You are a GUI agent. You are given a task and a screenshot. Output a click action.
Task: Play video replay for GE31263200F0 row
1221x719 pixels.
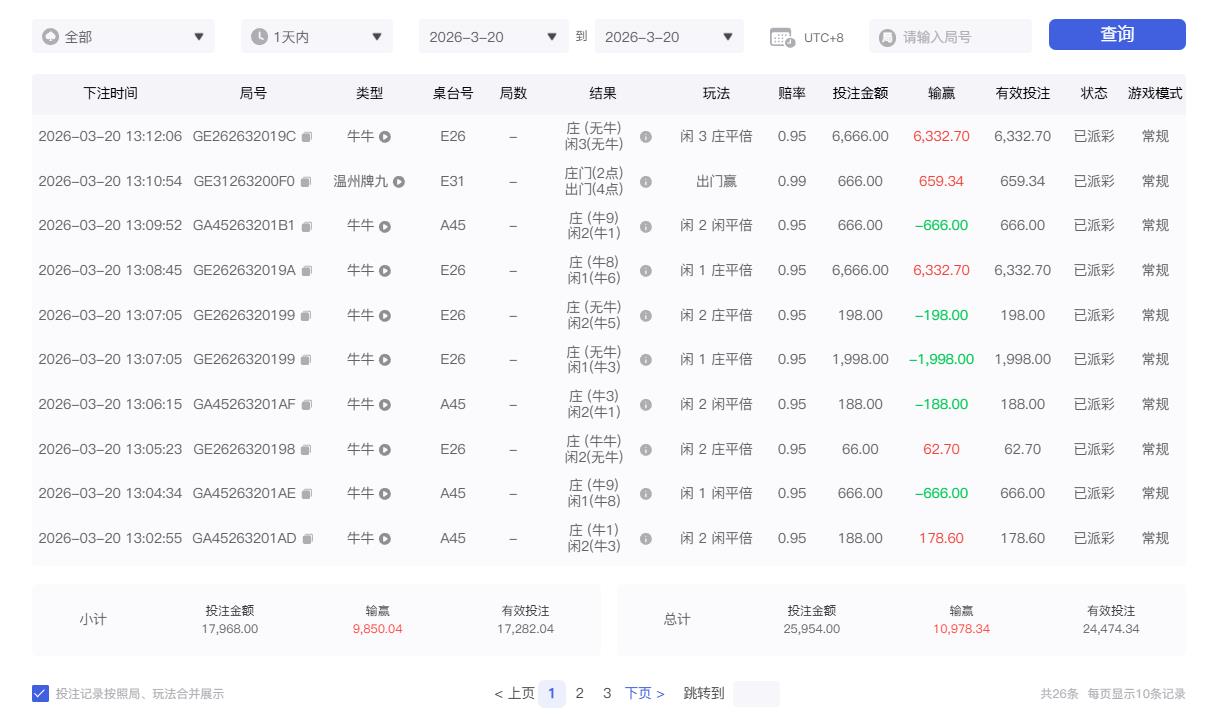click(399, 182)
